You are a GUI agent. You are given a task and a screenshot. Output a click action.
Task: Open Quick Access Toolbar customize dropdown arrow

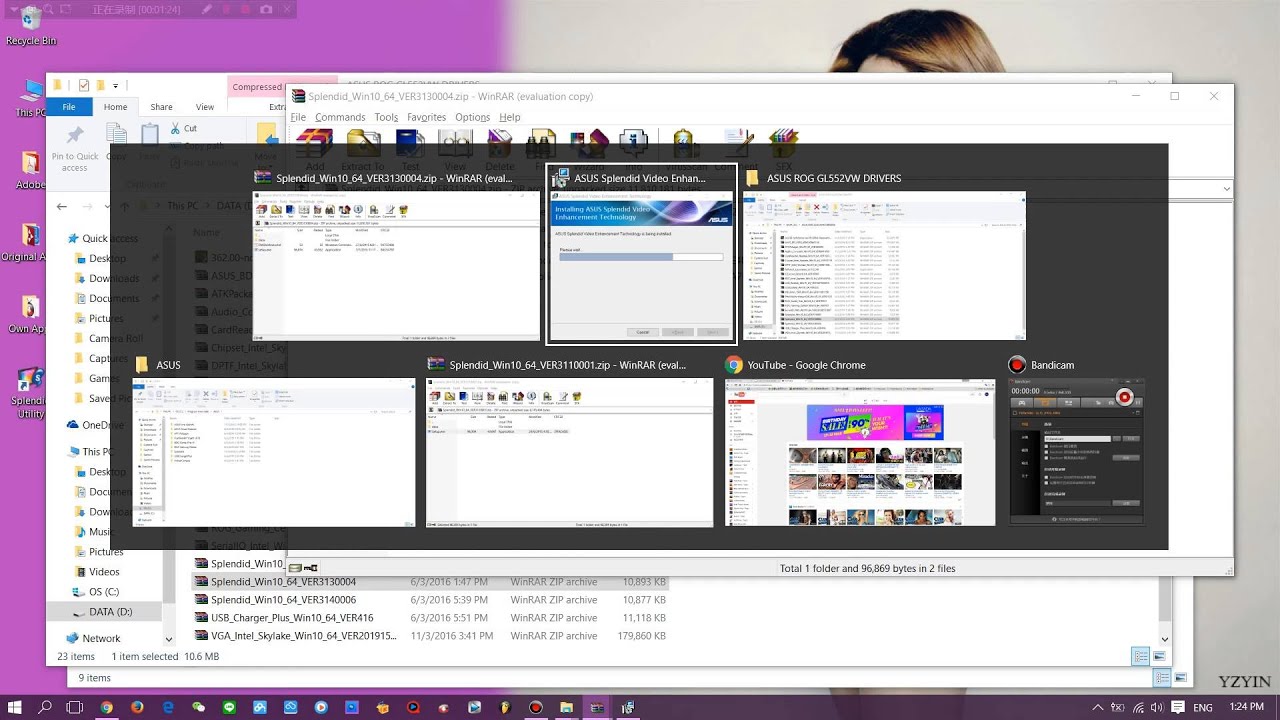[x=115, y=86]
